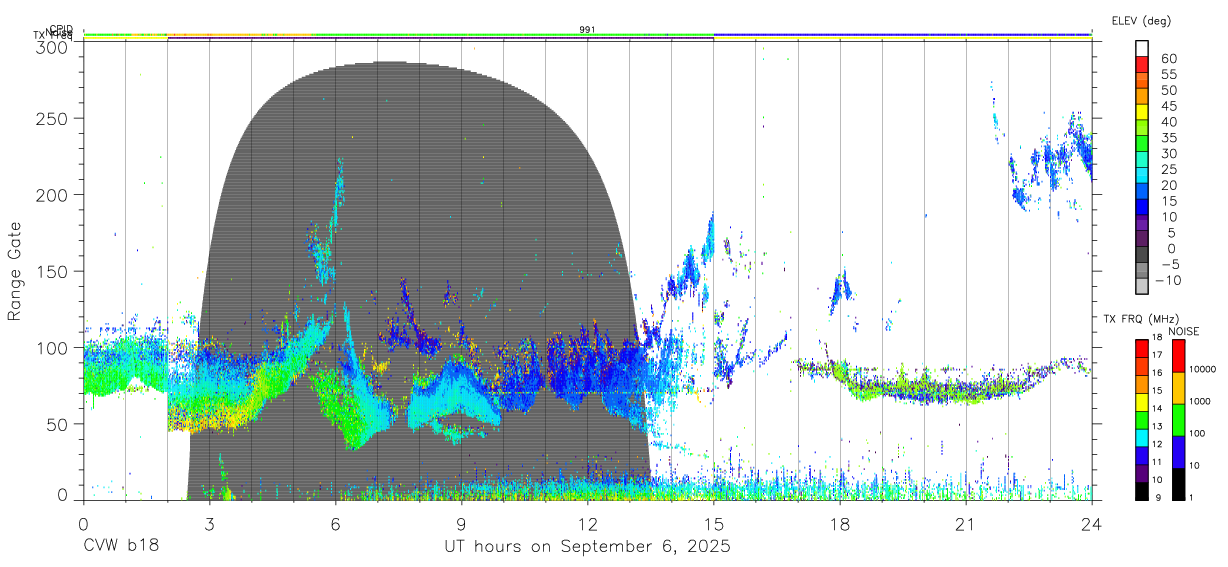Pick the yellow swatch in ELEV color bar
1228x567 pixels.
coord(1142,112)
